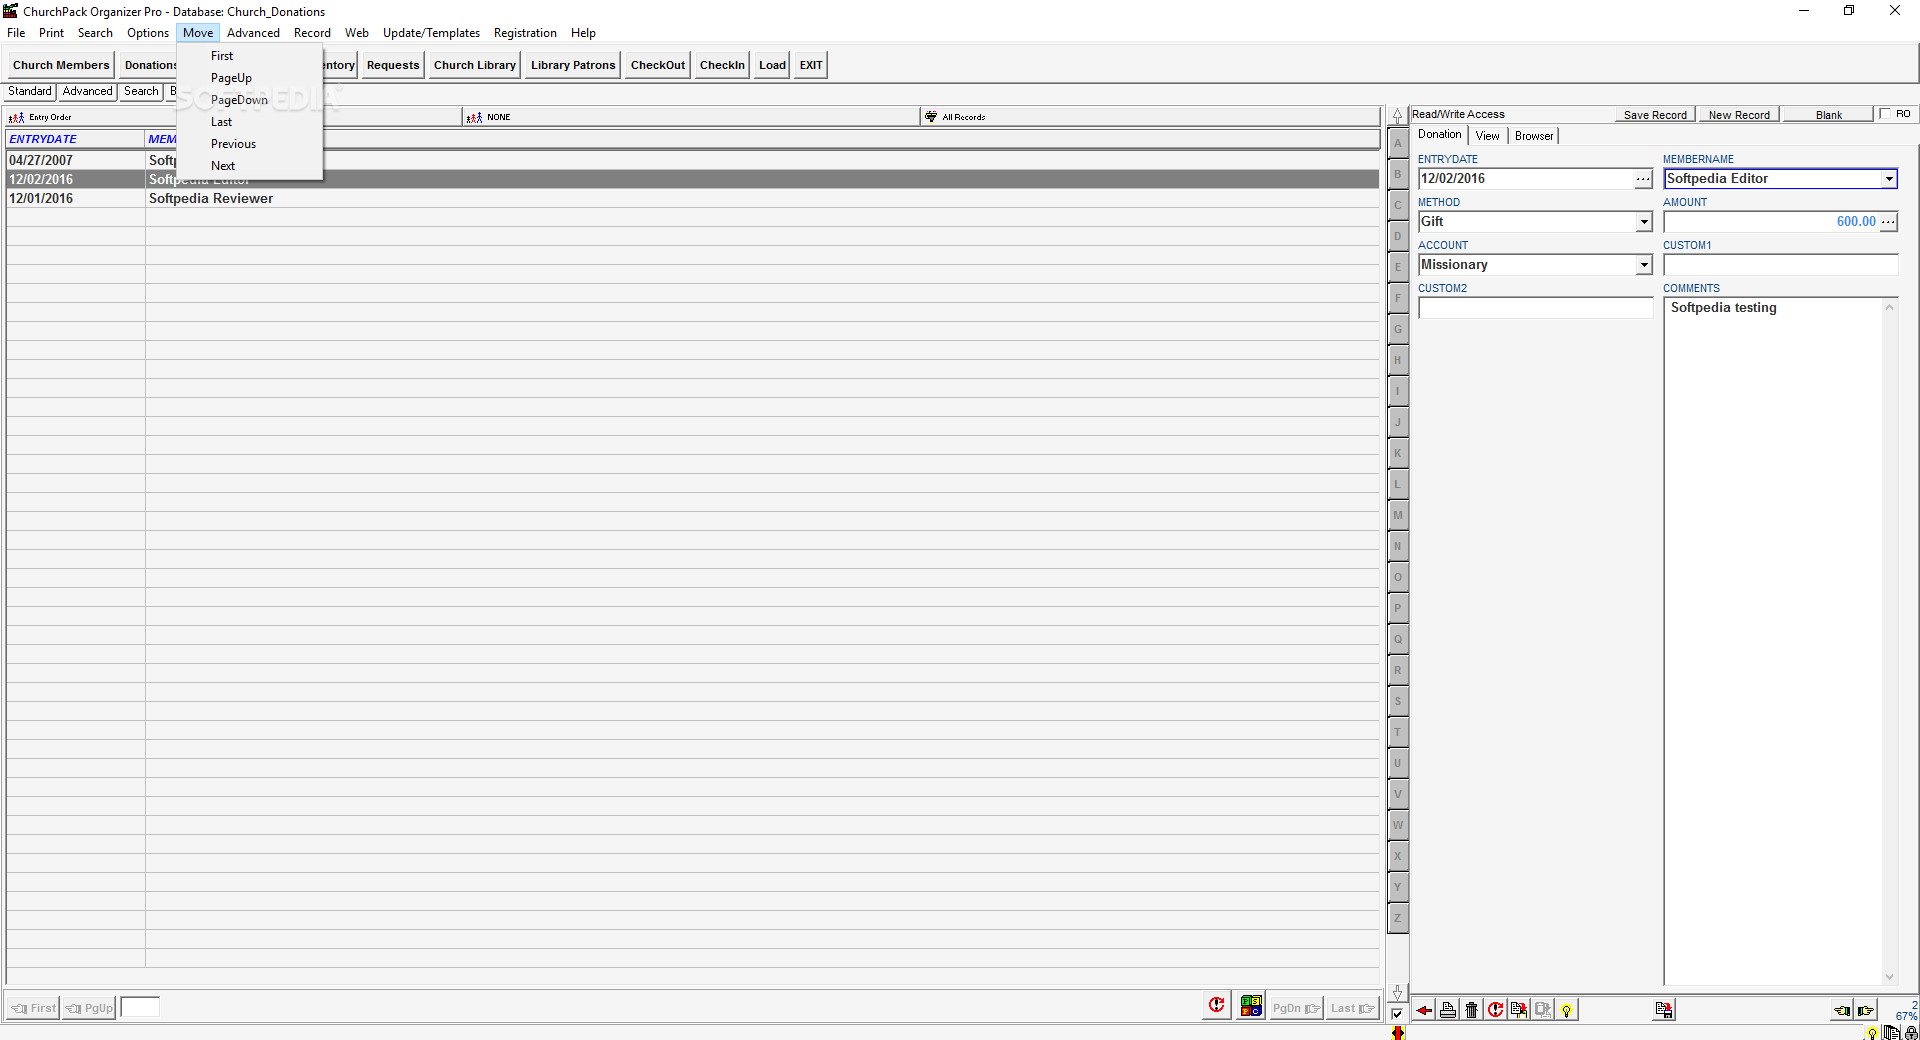Click the All Records filter icon
Viewport: 1920px width, 1040px height.
point(931,117)
